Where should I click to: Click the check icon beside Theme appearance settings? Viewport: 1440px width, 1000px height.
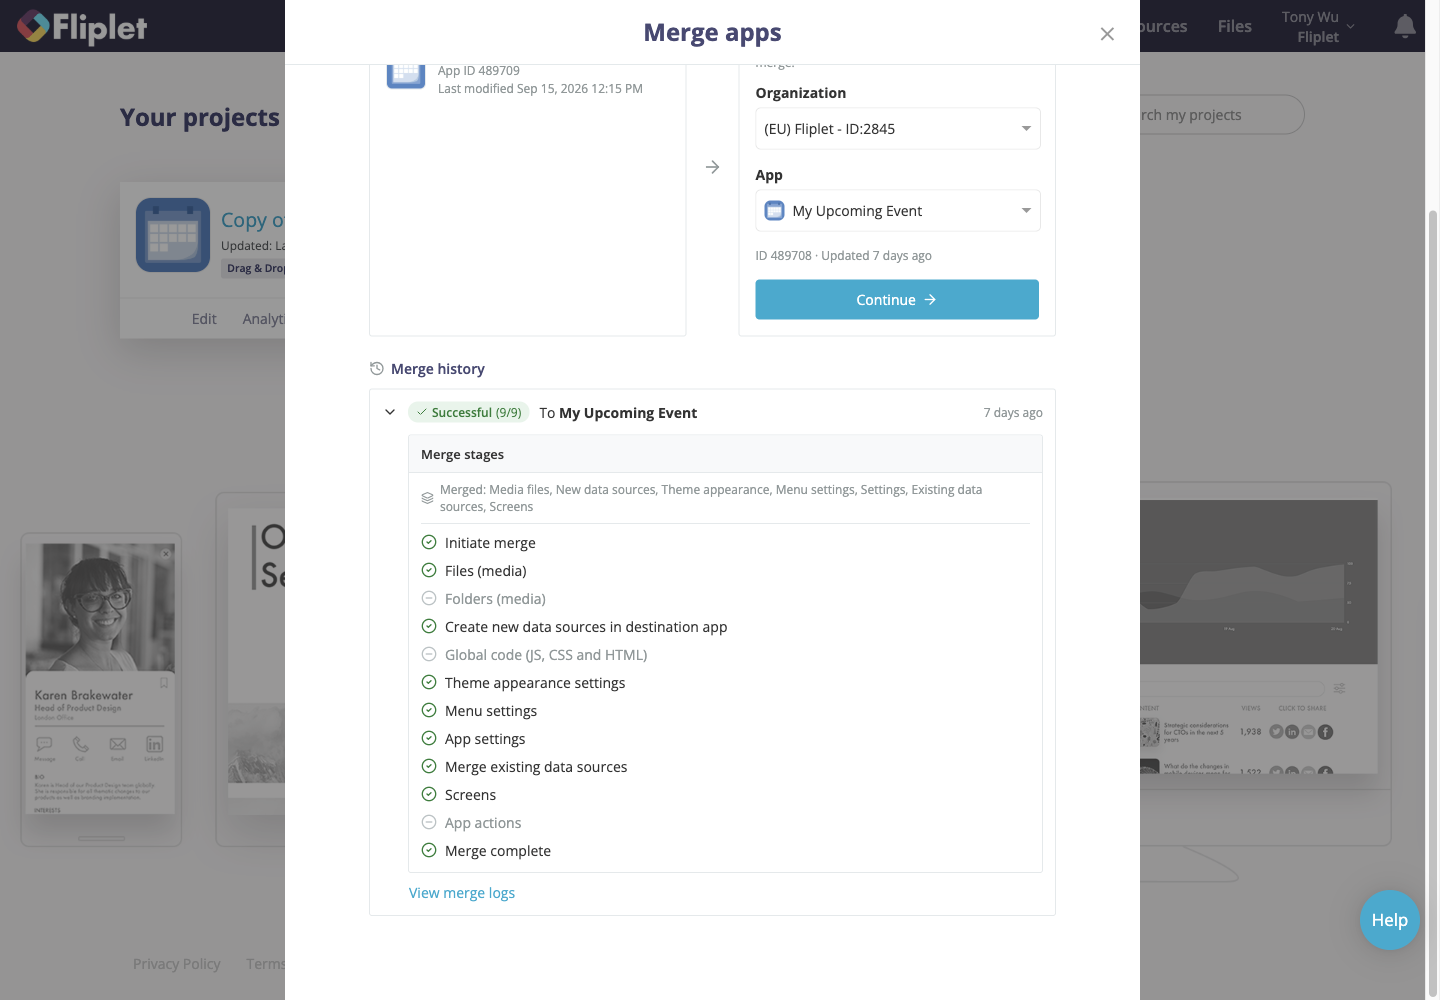[x=429, y=682]
